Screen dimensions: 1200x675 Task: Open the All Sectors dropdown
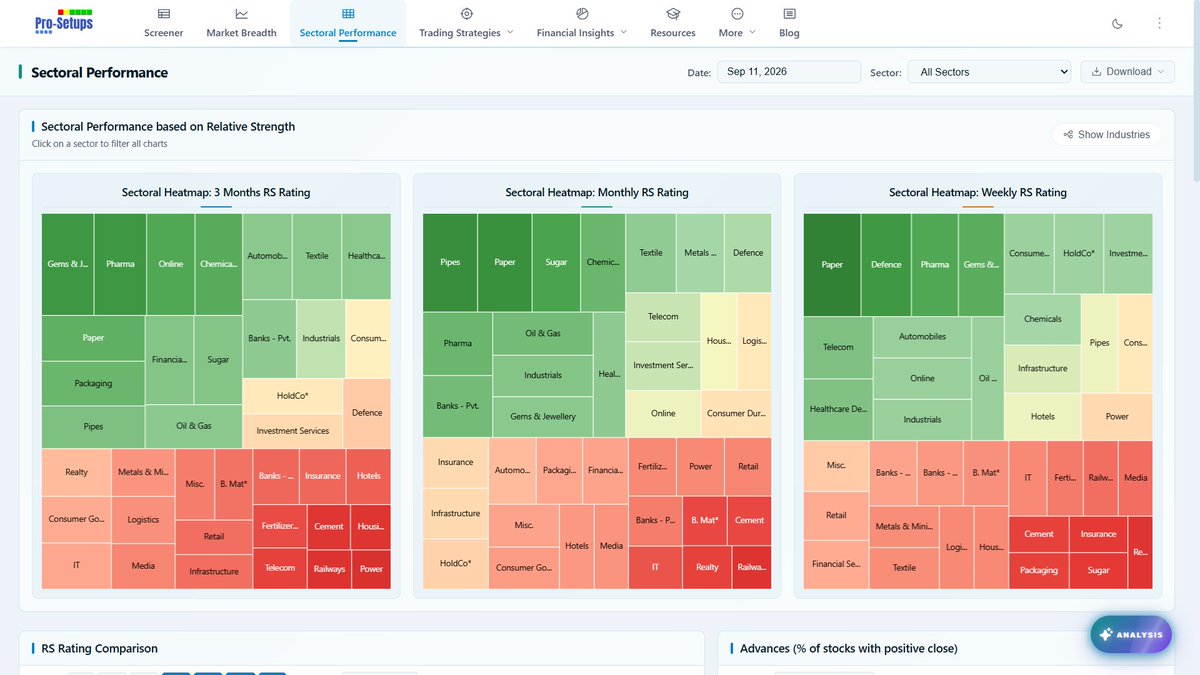989,72
